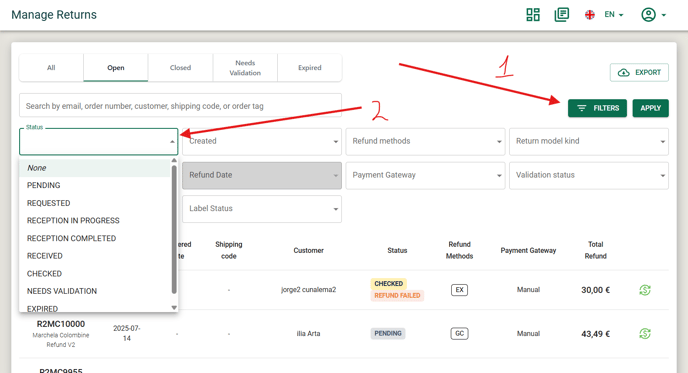688x373 pixels.
Task: Click the Status list scroll-up arrow
Action: coord(174,161)
